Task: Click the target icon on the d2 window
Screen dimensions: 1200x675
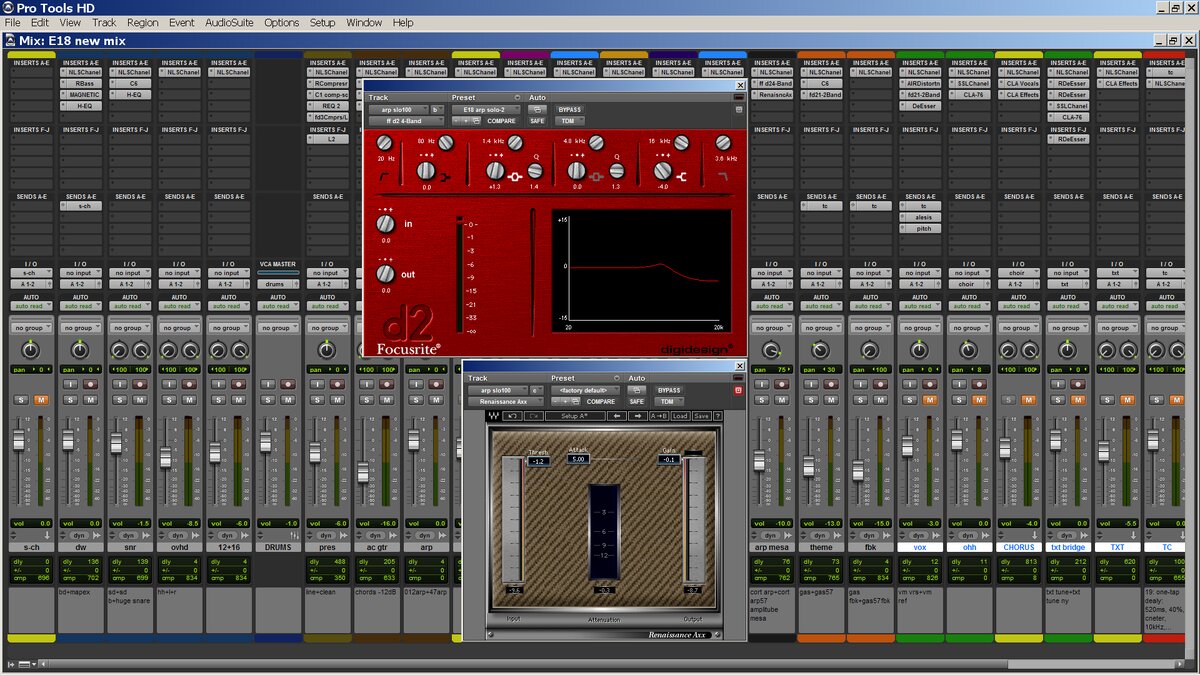Action: 739,109
